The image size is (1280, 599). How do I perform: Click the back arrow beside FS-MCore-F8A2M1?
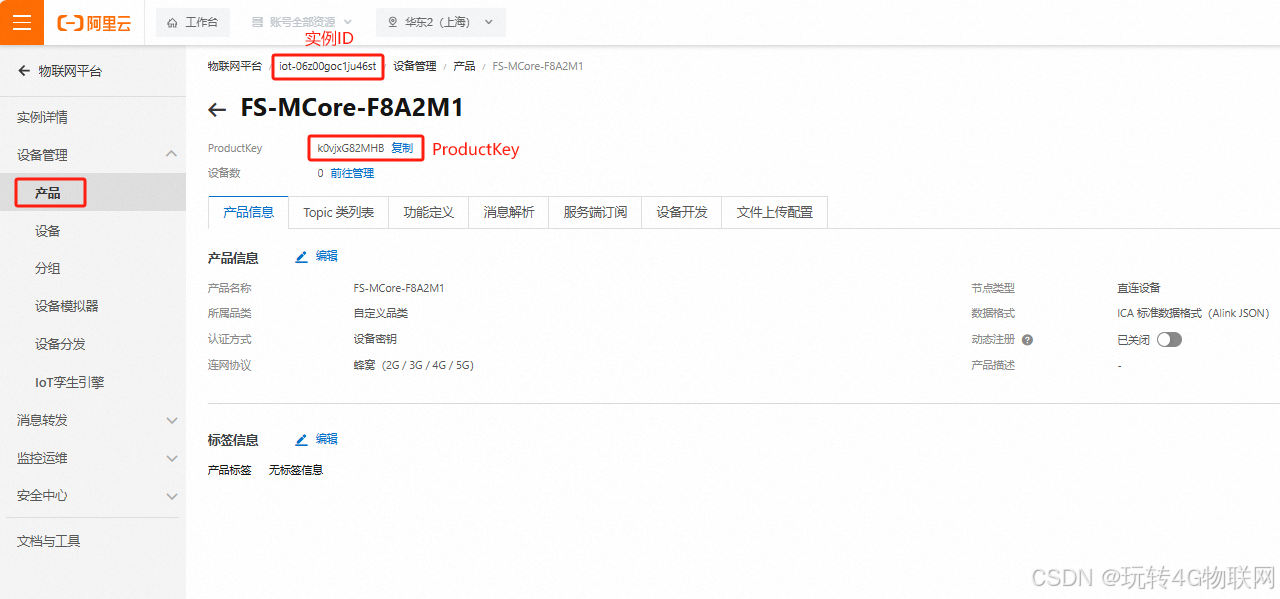coord(217,110)
